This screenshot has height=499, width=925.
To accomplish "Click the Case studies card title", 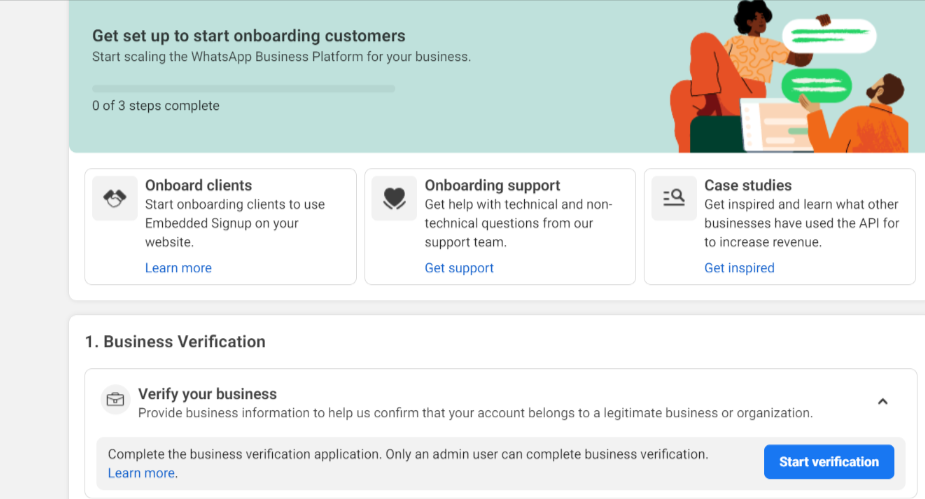I will point(748,185).
